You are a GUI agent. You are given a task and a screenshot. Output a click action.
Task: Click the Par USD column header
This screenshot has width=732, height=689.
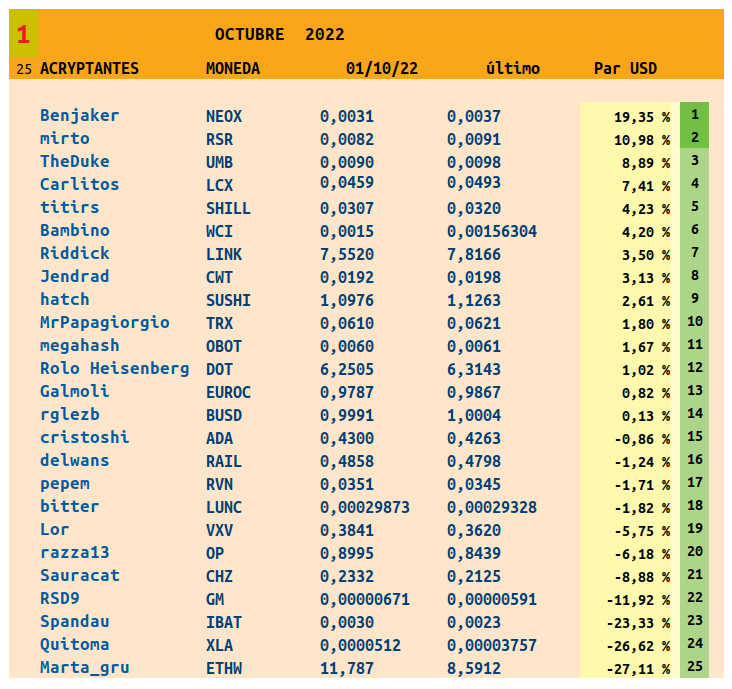click(625, 69)
